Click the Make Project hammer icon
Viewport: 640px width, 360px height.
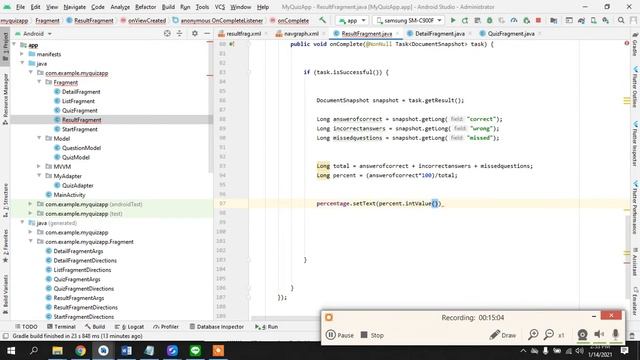coord(322,20)
